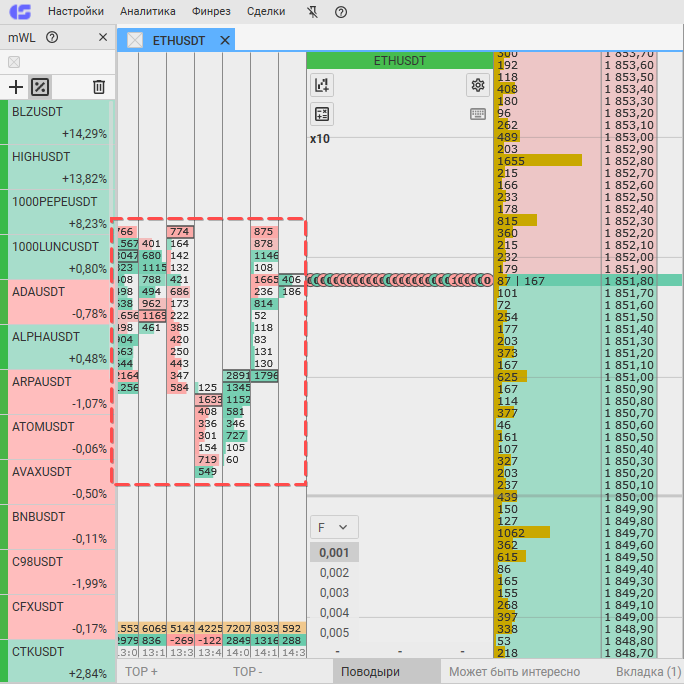Toggle crossed box in ETHUSDT tab
Image resolution: width=684 pixels, height=684 pixels.
pos(135,41)
